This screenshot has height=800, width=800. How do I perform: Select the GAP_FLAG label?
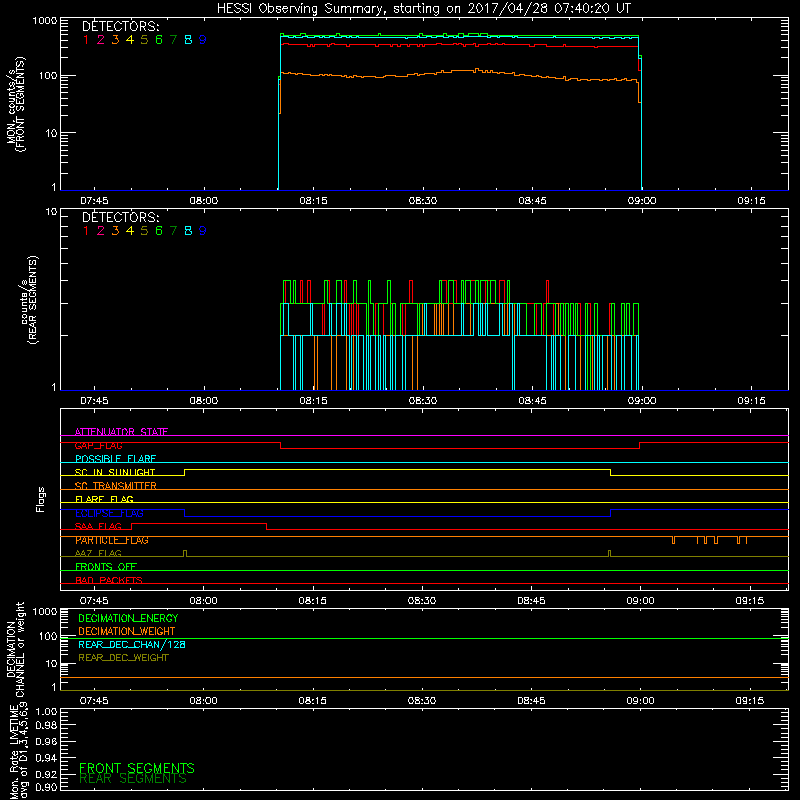pyautogui.click(x=98, y=445)
